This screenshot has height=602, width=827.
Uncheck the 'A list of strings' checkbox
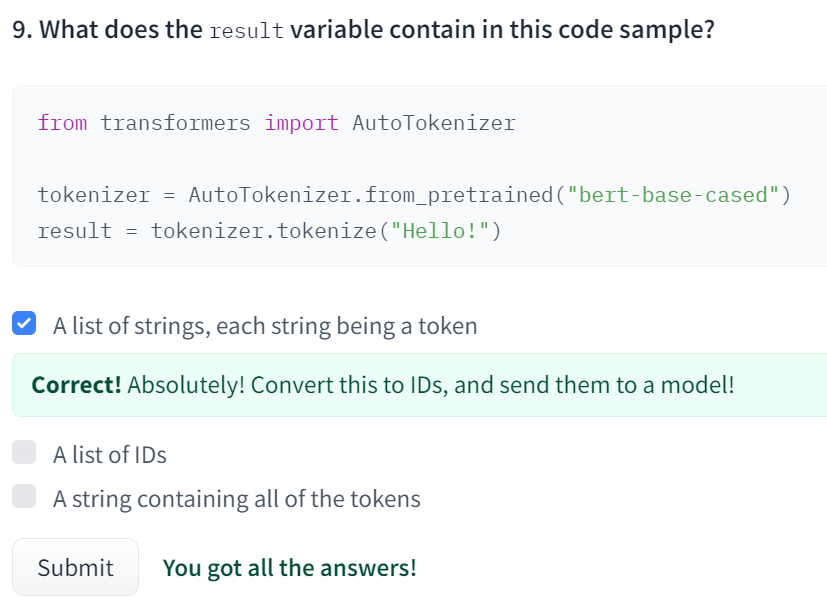pos(24,324)
